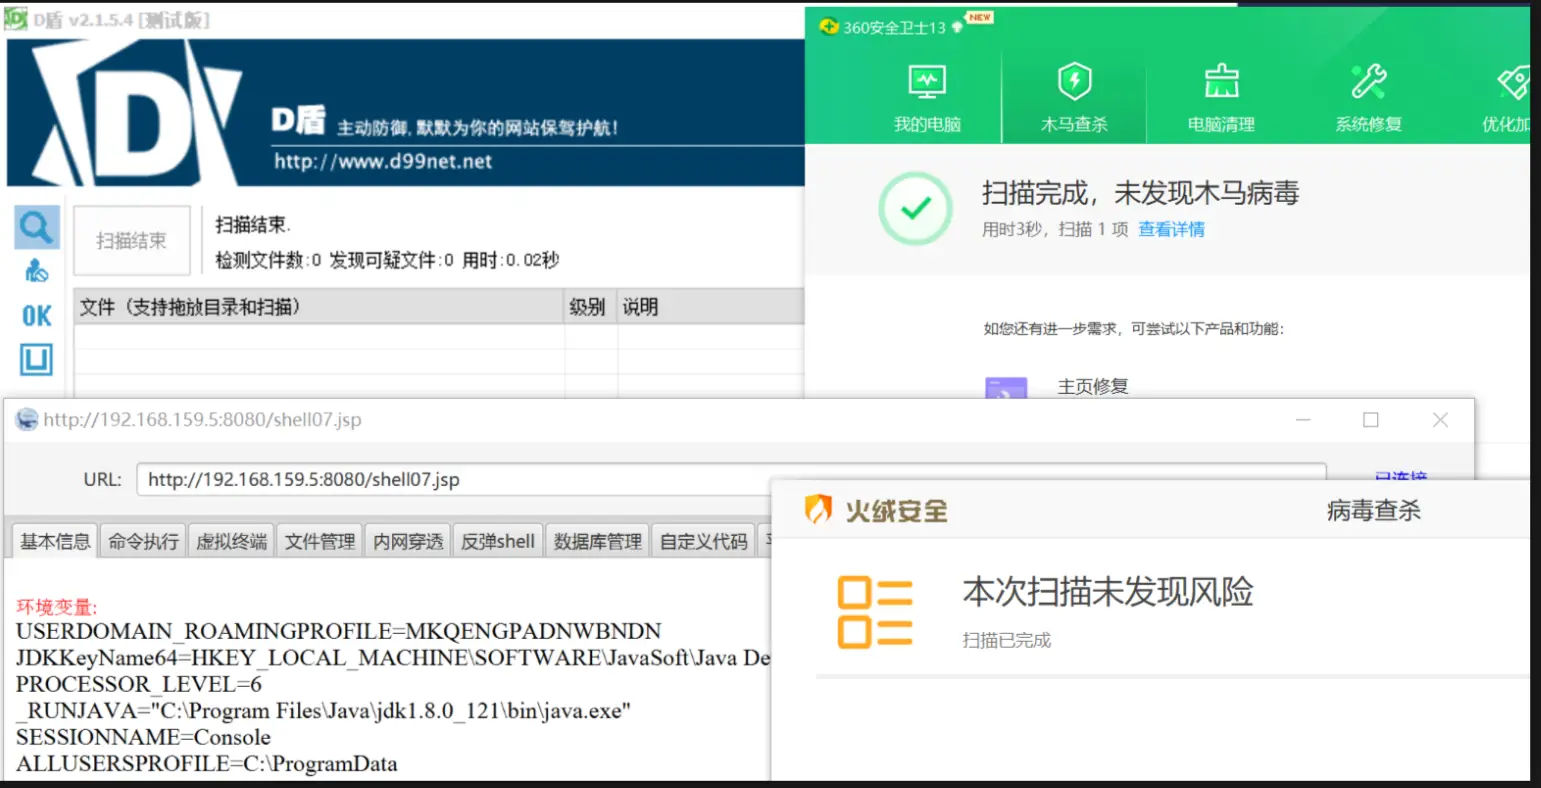Image resolution: width=1541 pixels, height=788 pixels.
Task: Open 系统修复 wrench tool in 360
Action: coord(1368,98)
